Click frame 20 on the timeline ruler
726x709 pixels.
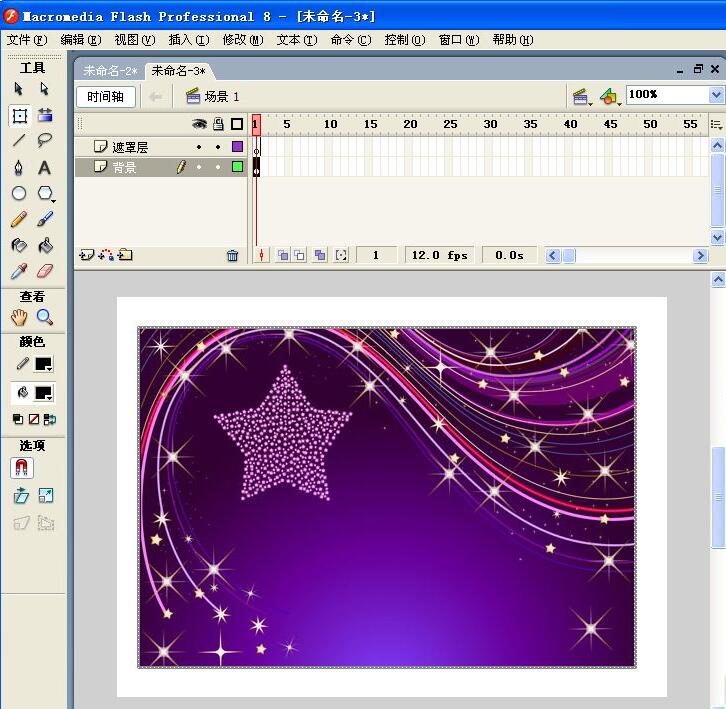click(410, 124)
